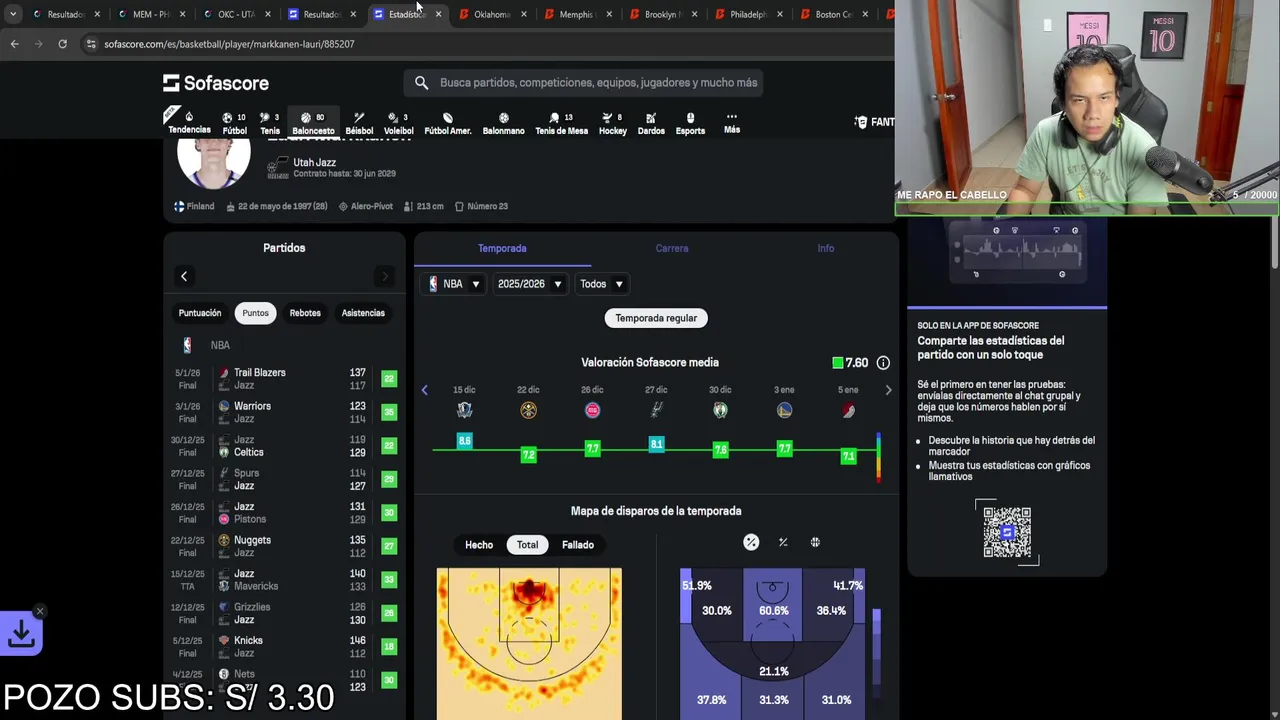
Task: Open the Fantasy link in the header
Action: pyautogui.click(x=875, y=122)
